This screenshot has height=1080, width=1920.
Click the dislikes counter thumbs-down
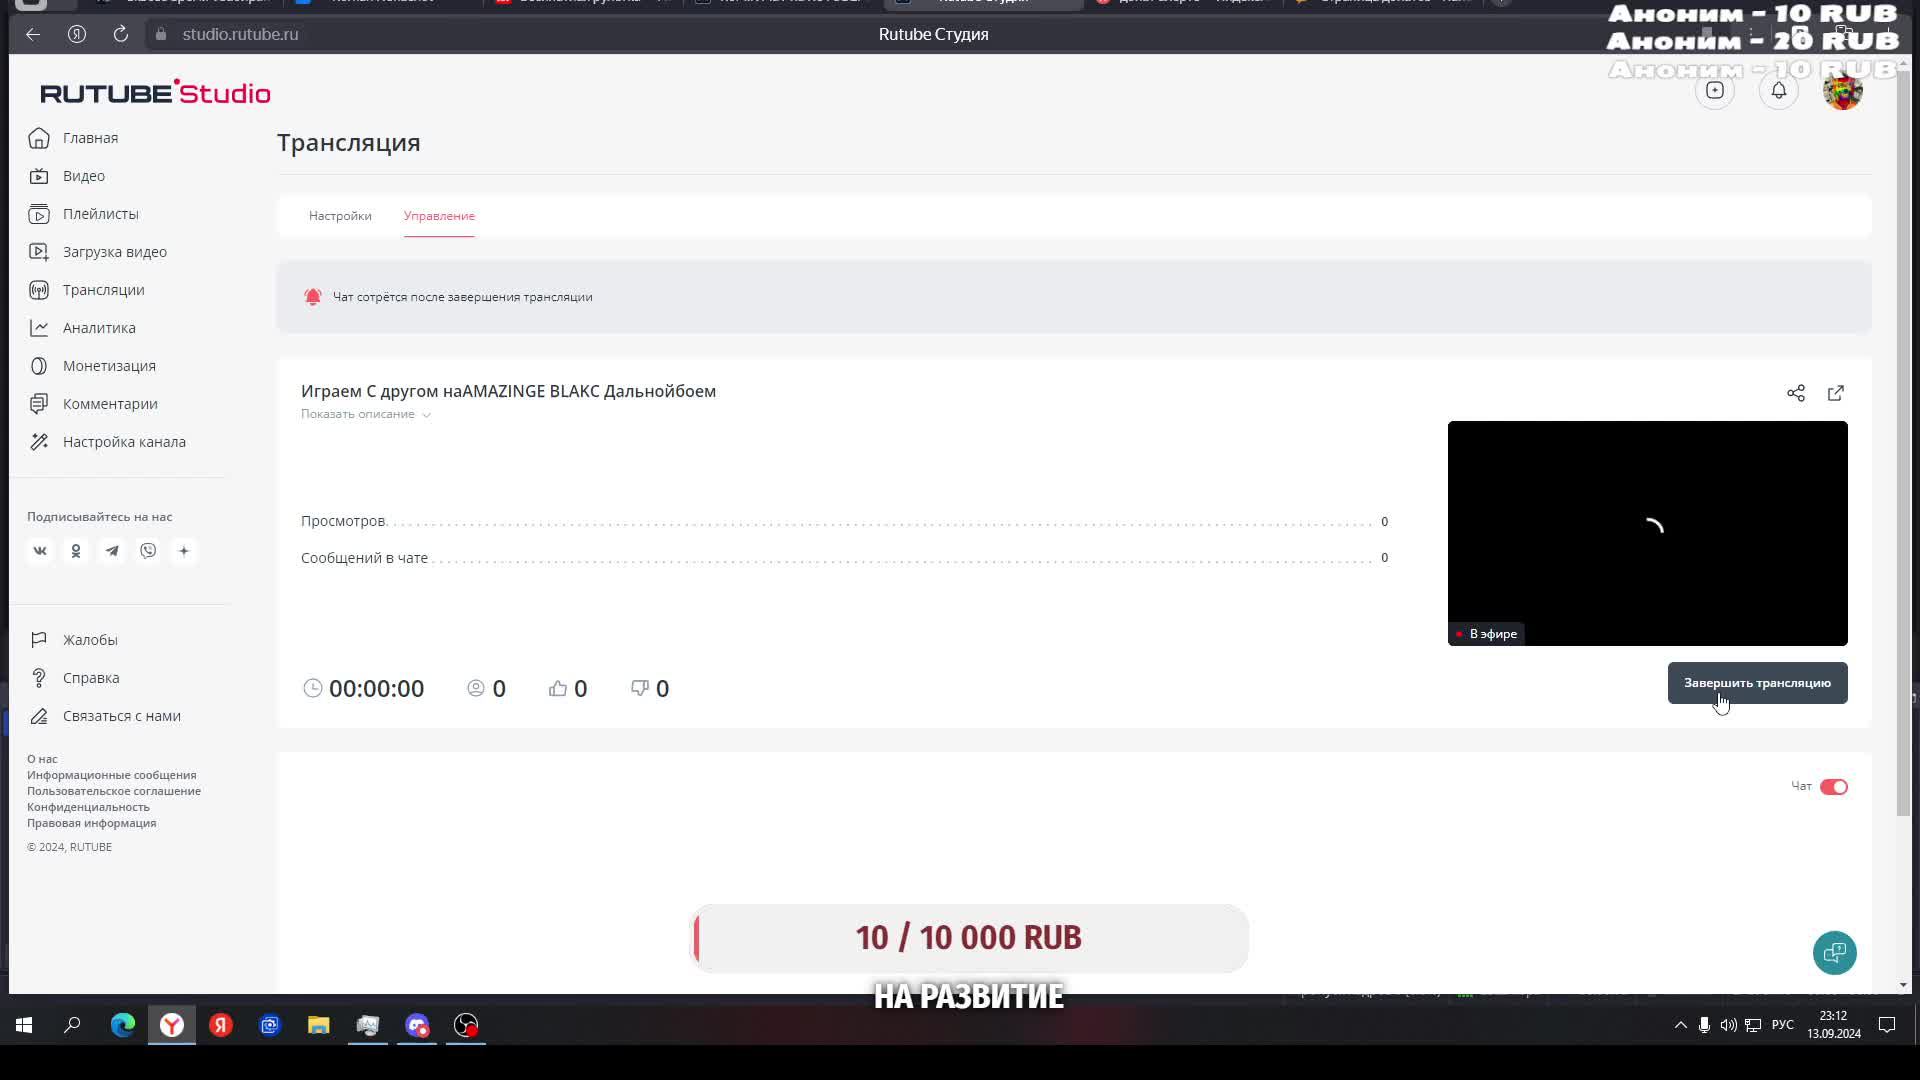640,688
